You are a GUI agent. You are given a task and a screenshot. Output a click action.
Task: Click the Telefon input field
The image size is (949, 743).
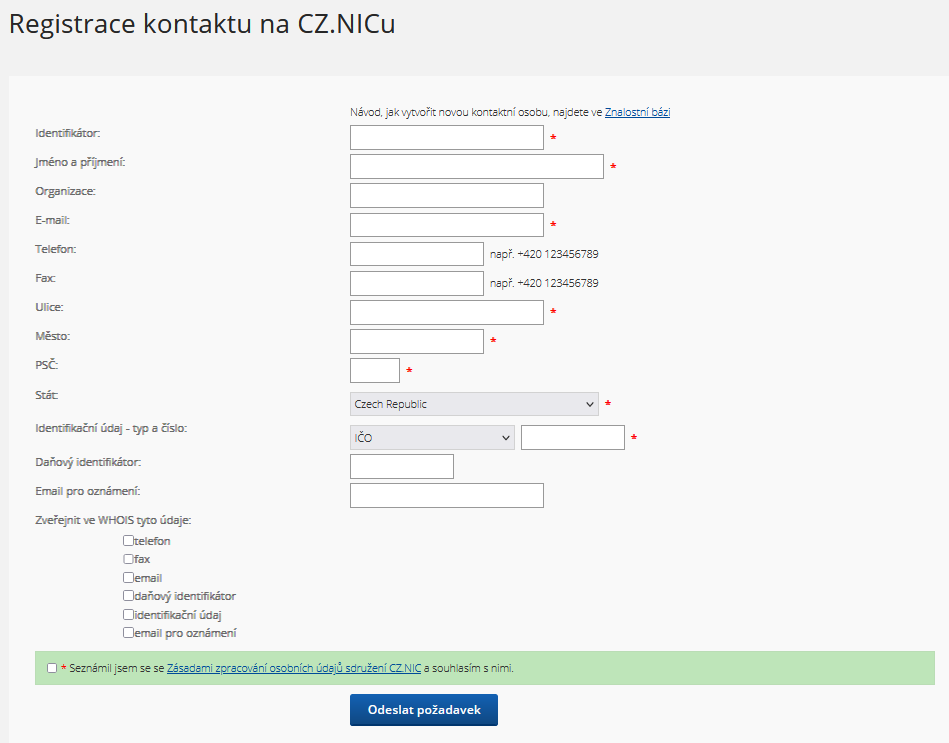point(416,254)
